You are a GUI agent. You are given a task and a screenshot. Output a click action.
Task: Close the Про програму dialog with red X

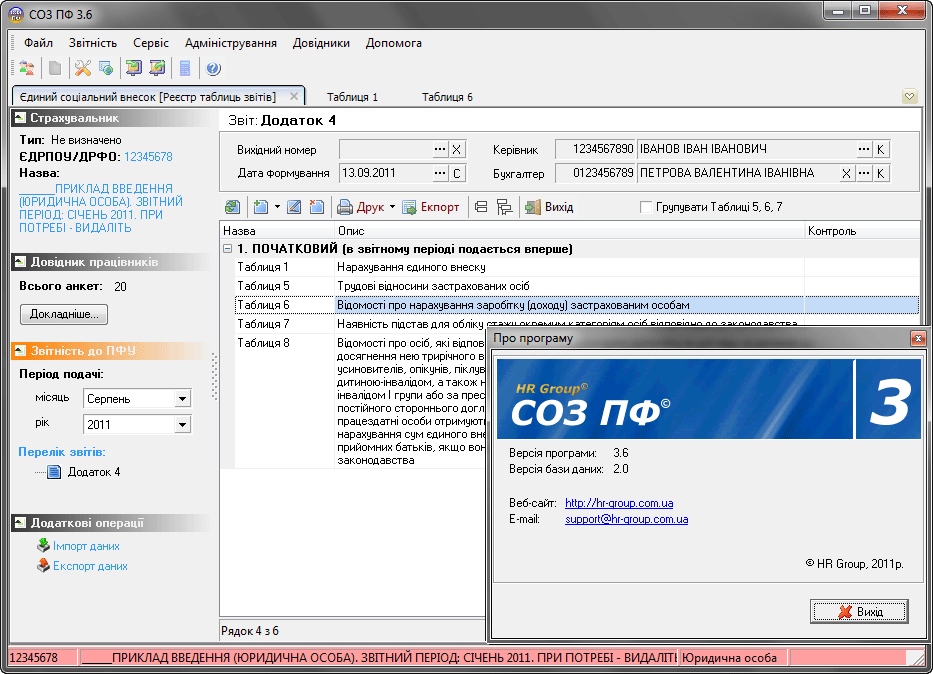click(x=918, y=338)
